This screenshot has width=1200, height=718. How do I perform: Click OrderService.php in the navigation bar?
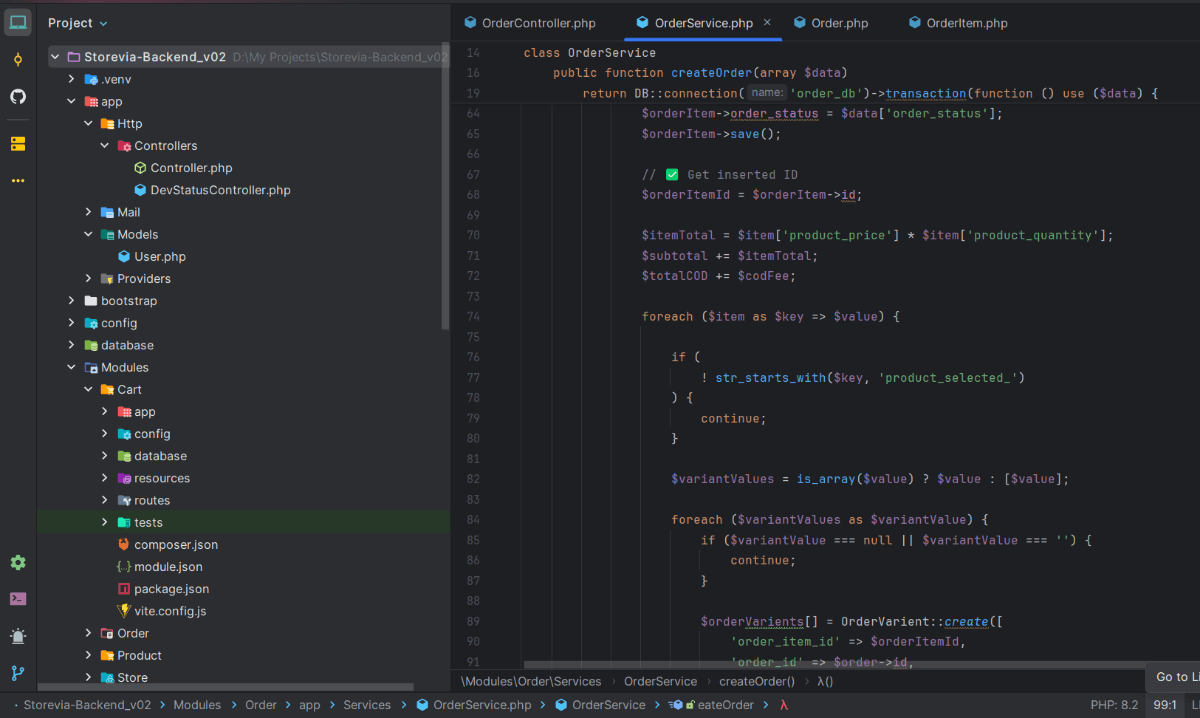[473, 705]
